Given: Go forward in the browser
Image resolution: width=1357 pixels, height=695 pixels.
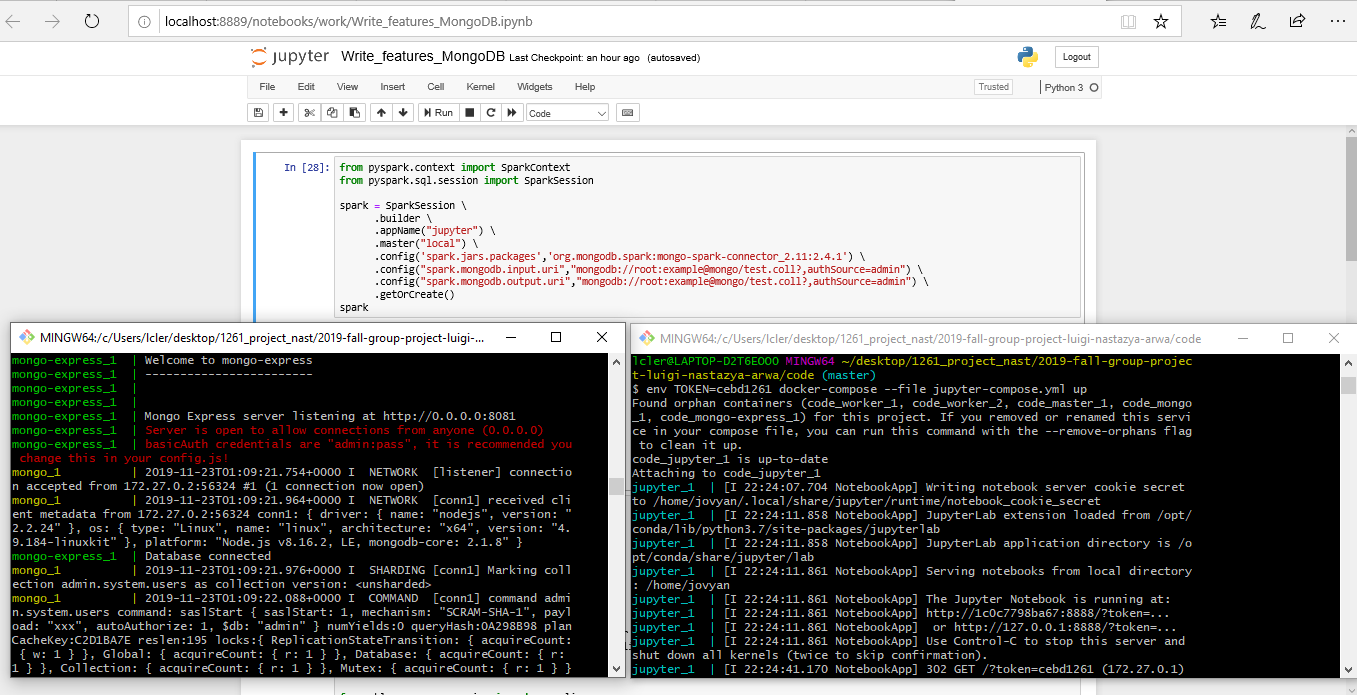Looking at the screenshot, I should (52, 21).
